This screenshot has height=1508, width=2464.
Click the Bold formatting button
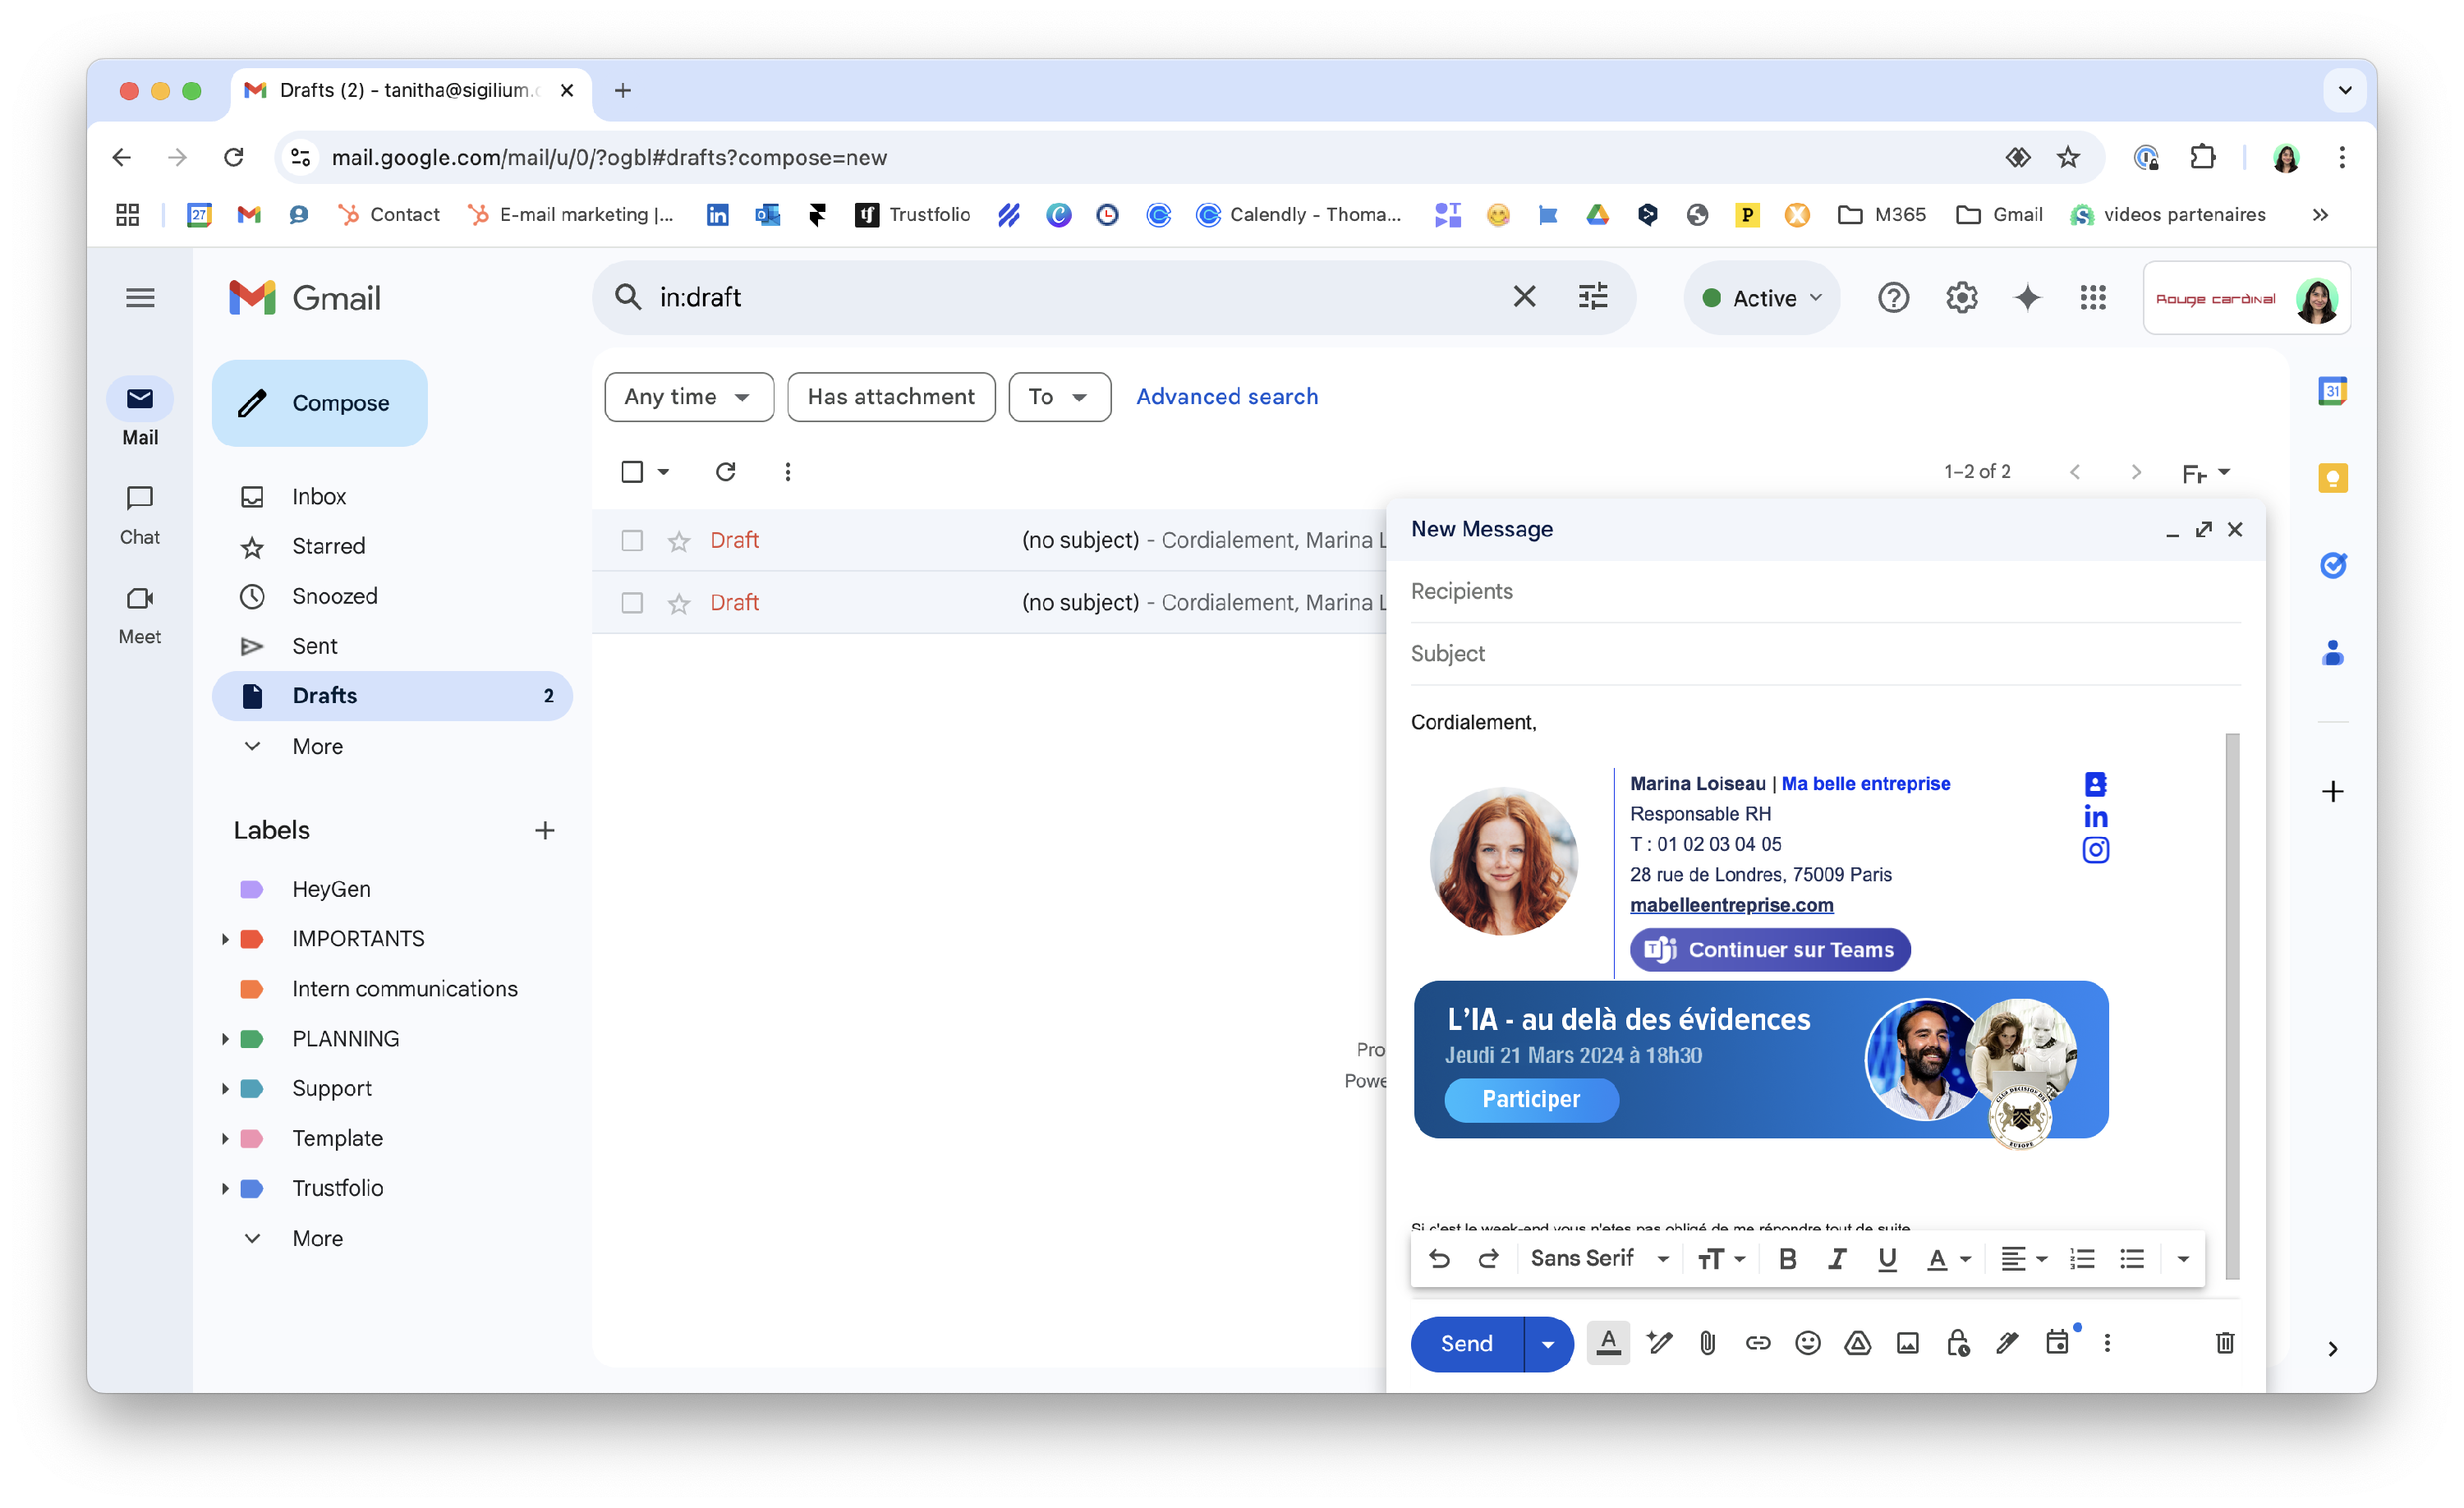pyautogui.click(x=1787, y=1259)
